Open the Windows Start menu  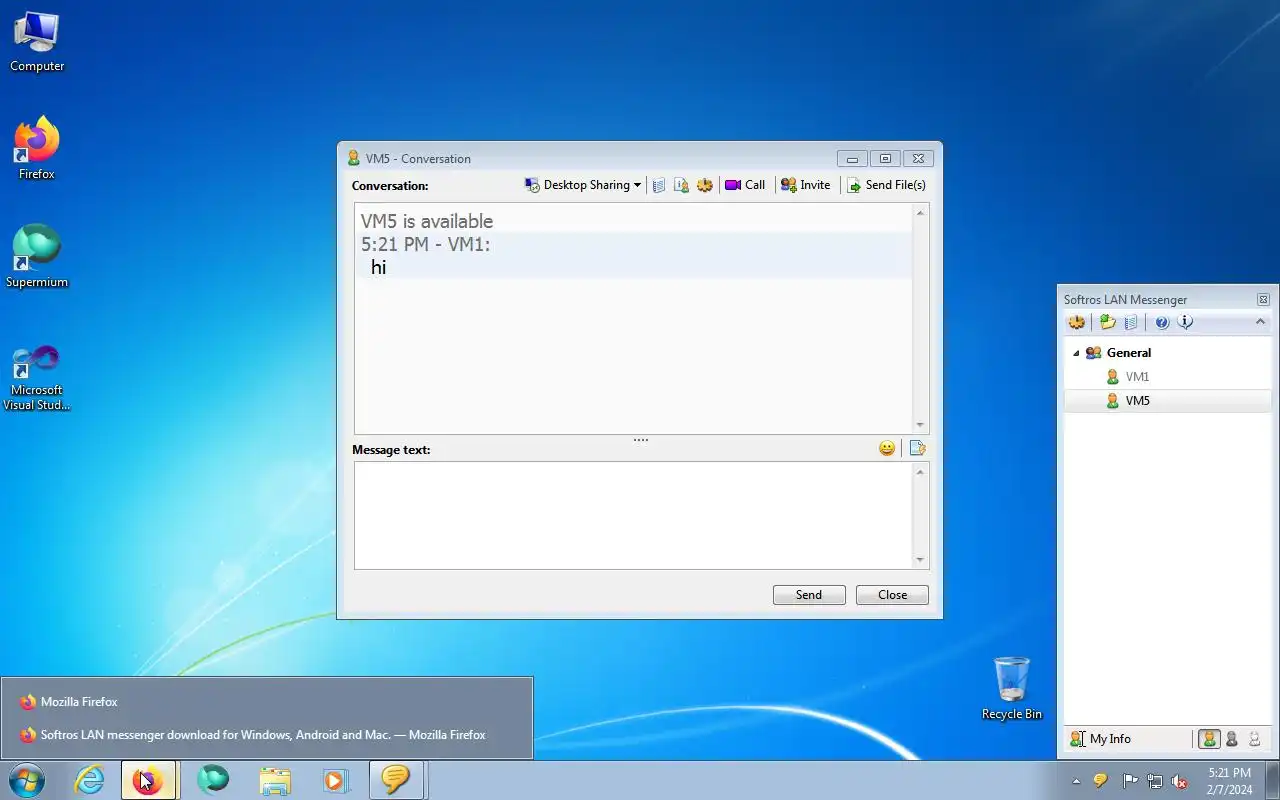point(26,780)
